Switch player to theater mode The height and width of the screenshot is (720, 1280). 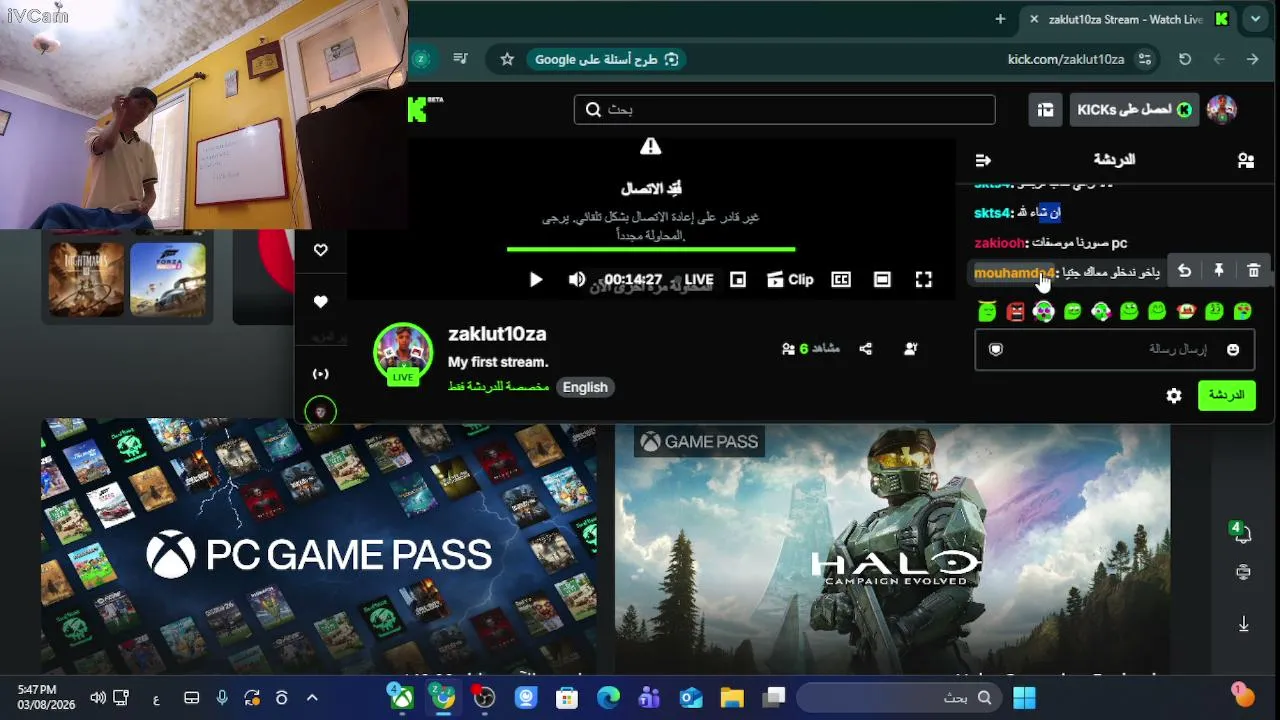pos(882,280)
